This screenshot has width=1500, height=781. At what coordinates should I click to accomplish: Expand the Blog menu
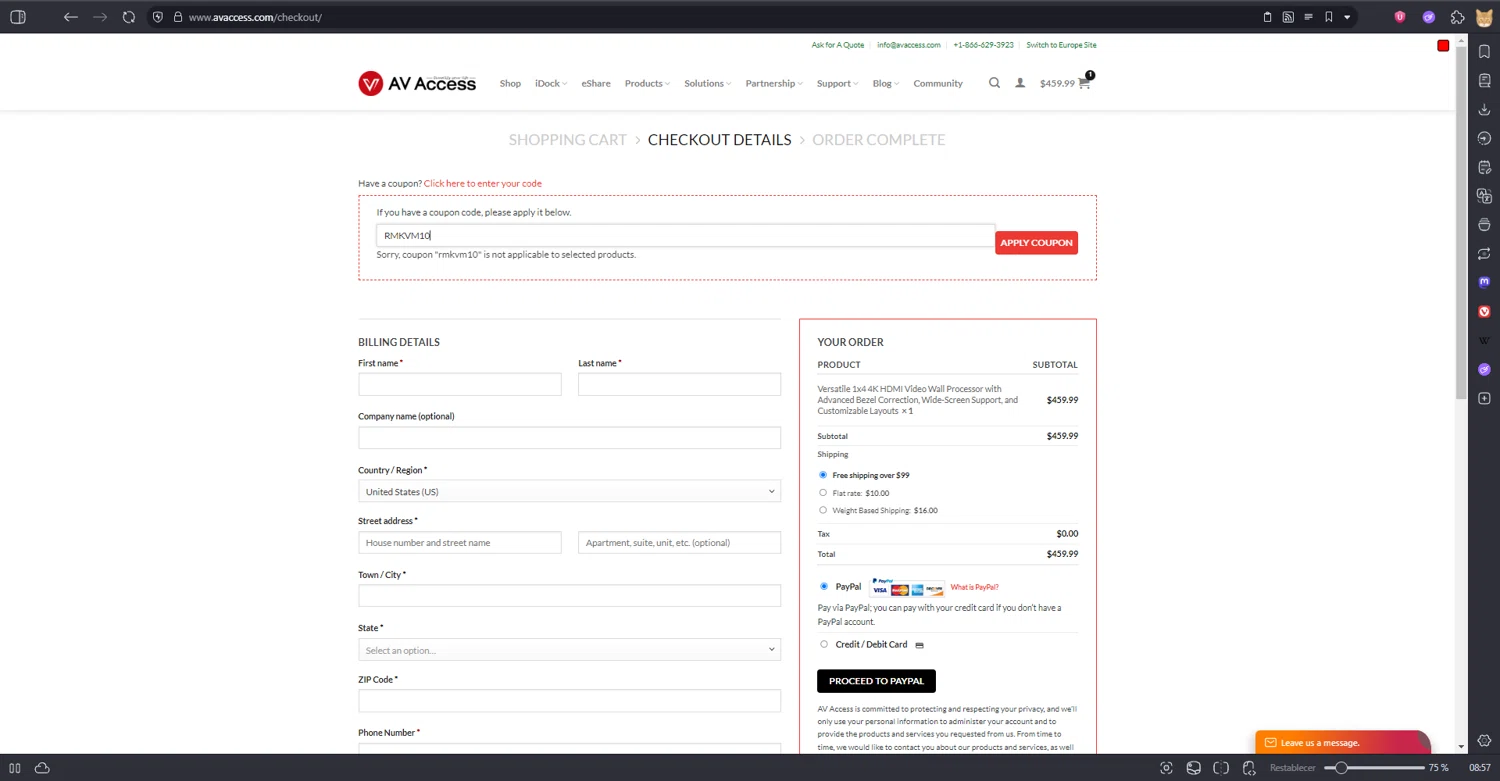[x=885, y=83]
